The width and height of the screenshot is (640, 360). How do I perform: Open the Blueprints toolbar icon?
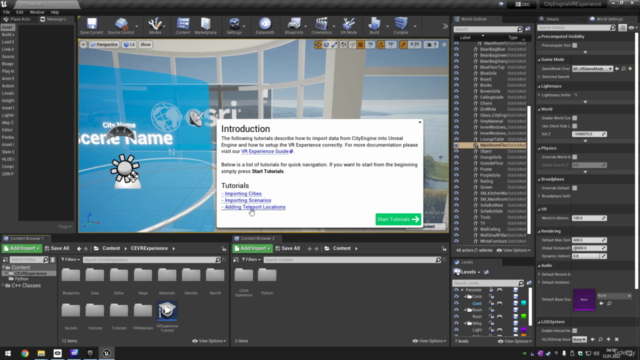click(294, 26)
